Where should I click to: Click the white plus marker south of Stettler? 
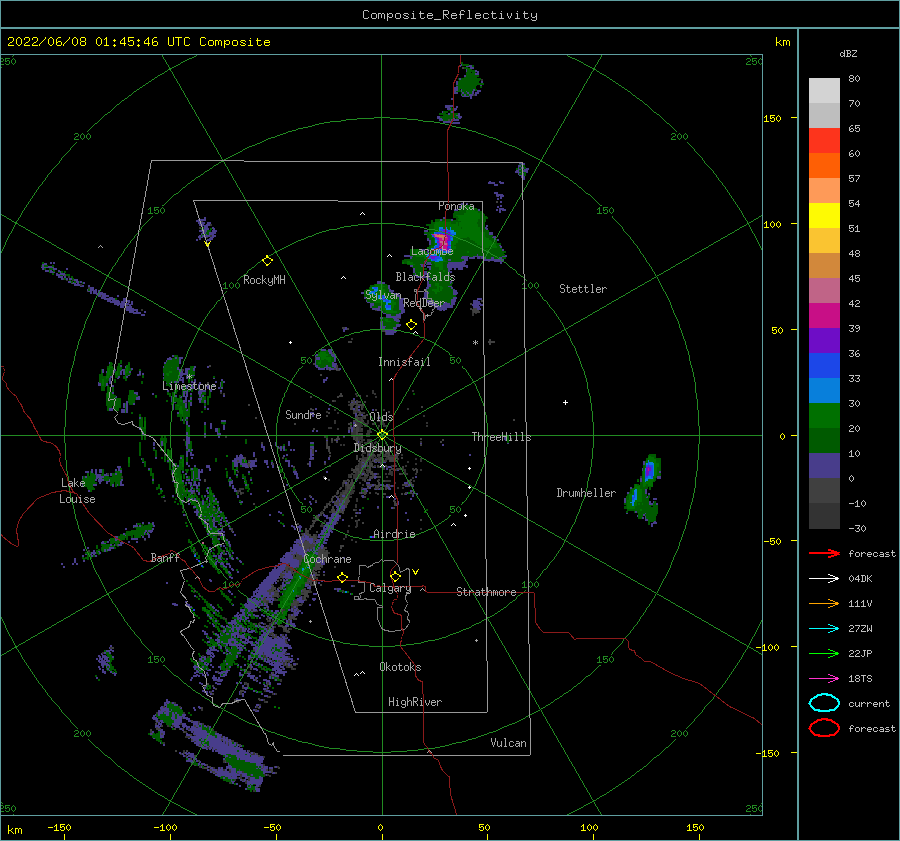[565, 402]
